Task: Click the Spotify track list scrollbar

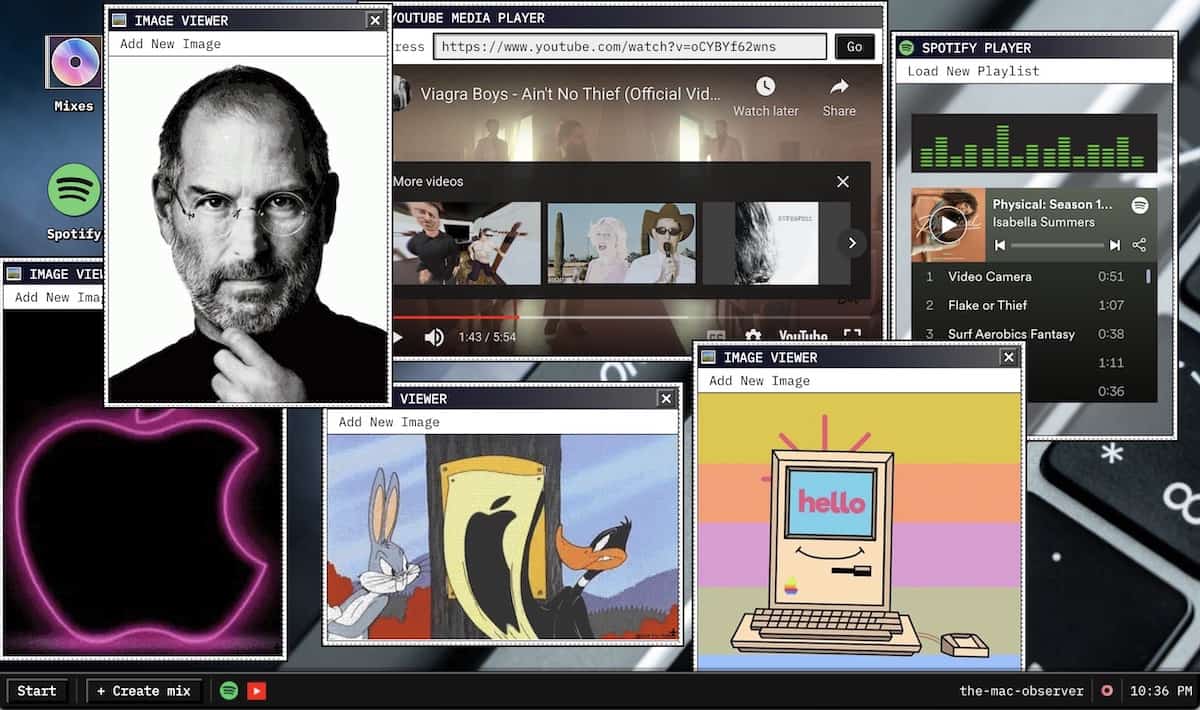Action: point(1148,276)
